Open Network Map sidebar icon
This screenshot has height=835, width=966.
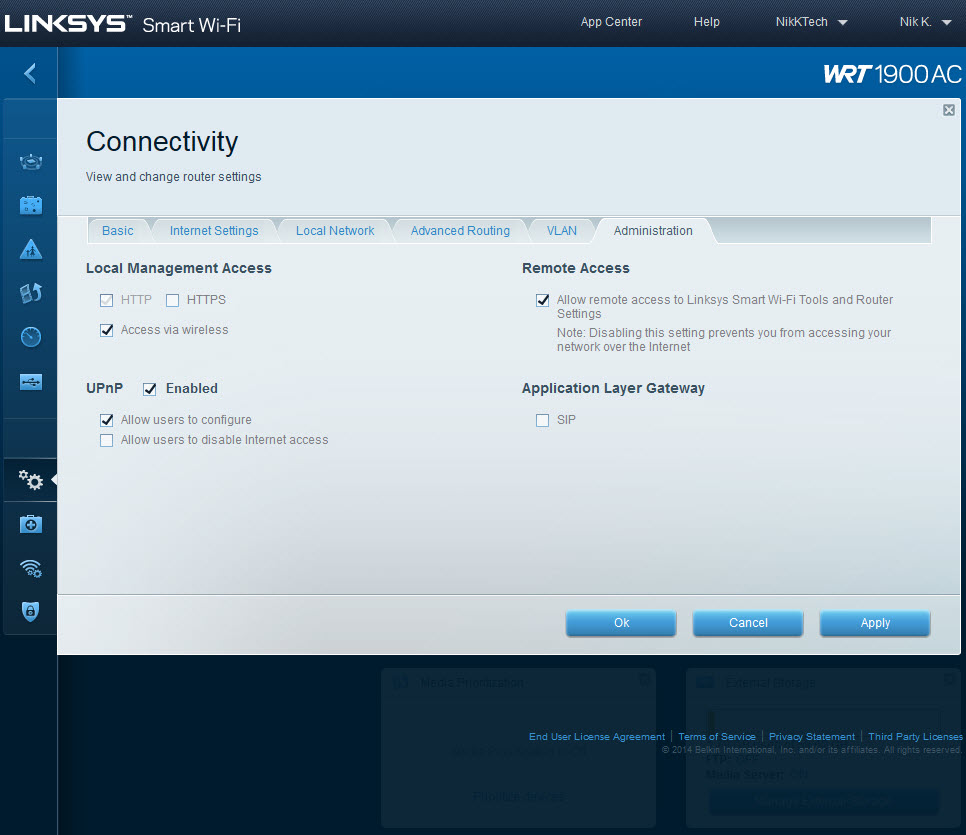(31, 162)
